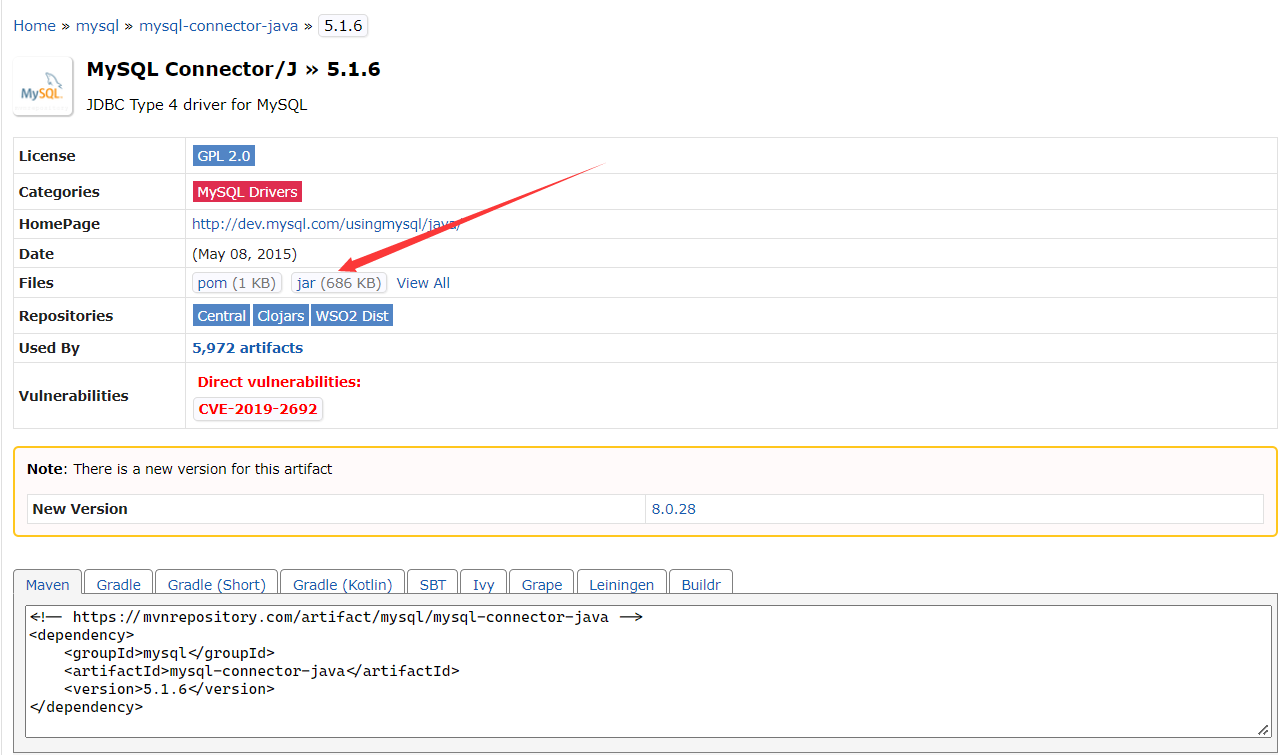Go to Home breadcrumb link
1278x755 pixels.
[34, 26]
